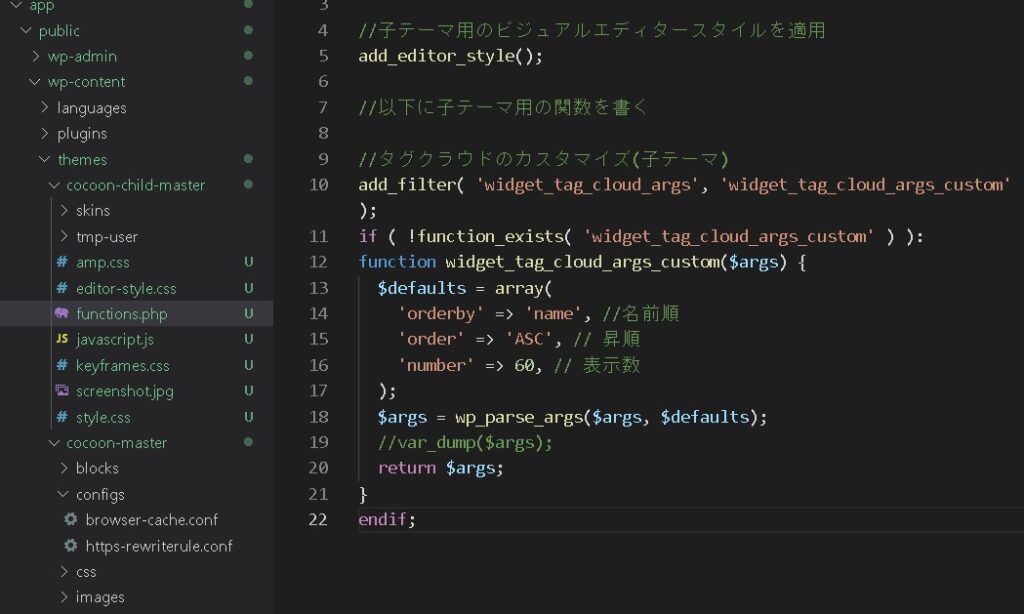Click the JS icon next to javascript.js
Viewport: 1024px width, 614px height.
point(62,340)
